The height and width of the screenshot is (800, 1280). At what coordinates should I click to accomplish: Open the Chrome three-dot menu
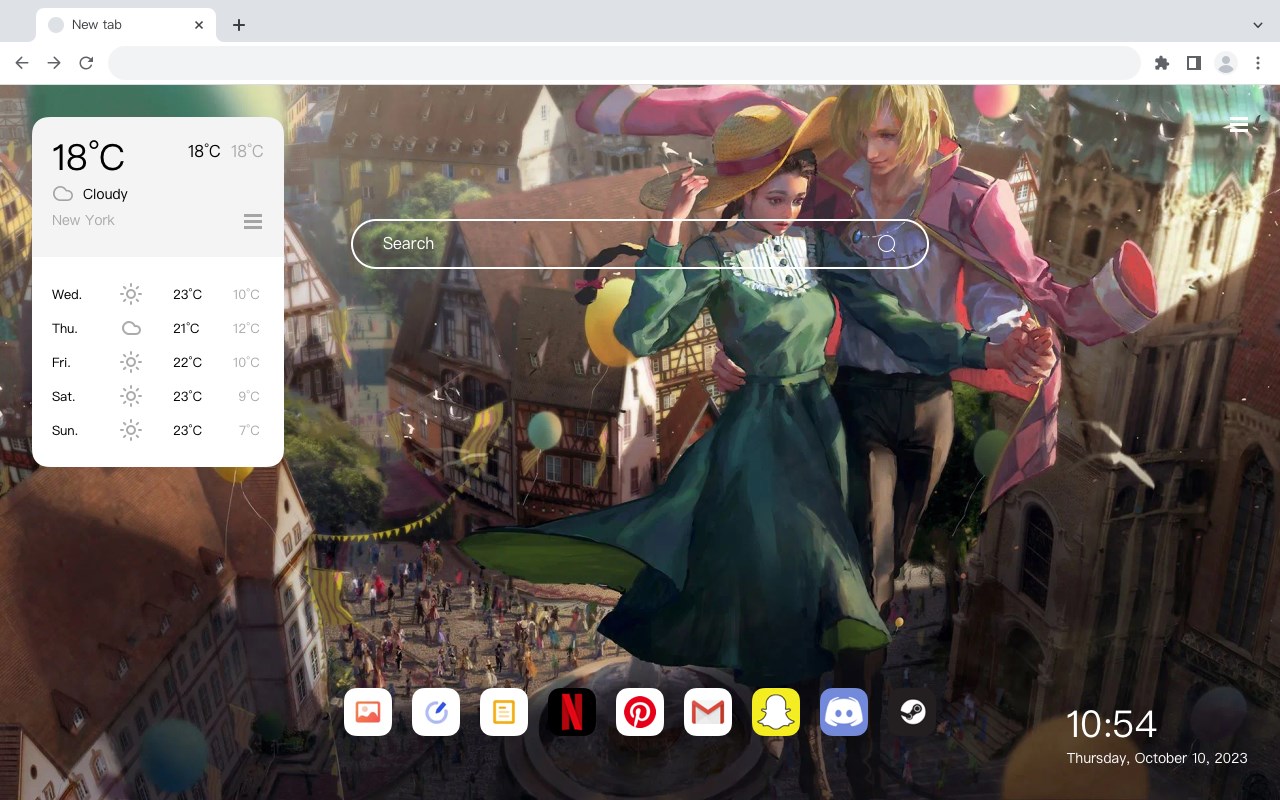[x=1258, y=63]
